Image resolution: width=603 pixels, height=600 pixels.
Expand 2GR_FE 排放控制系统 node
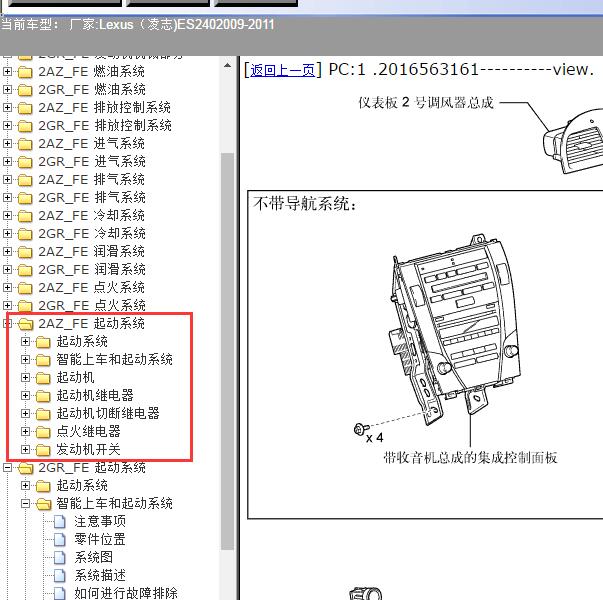tap(7, 126)
